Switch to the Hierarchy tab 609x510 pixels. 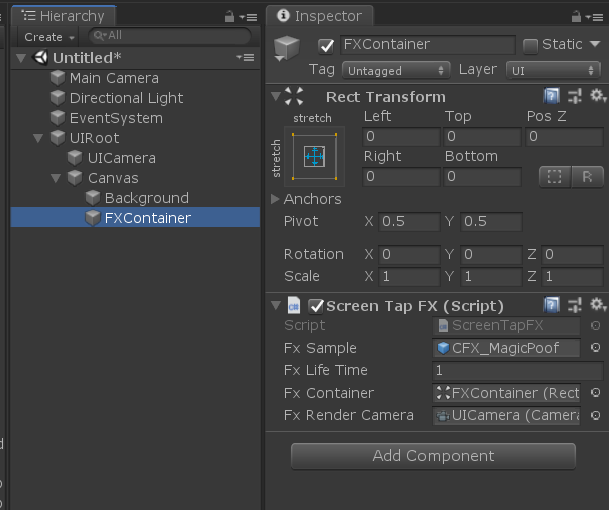pyautogui.click(x=64, y=16)
